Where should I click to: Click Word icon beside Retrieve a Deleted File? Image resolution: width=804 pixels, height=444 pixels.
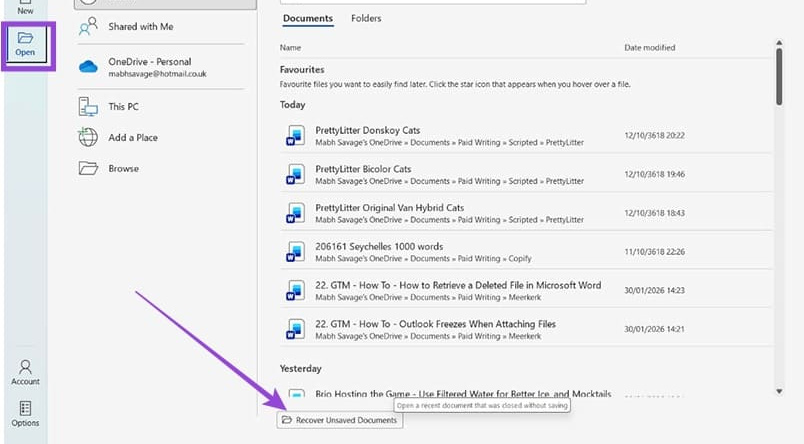(295, 291)
